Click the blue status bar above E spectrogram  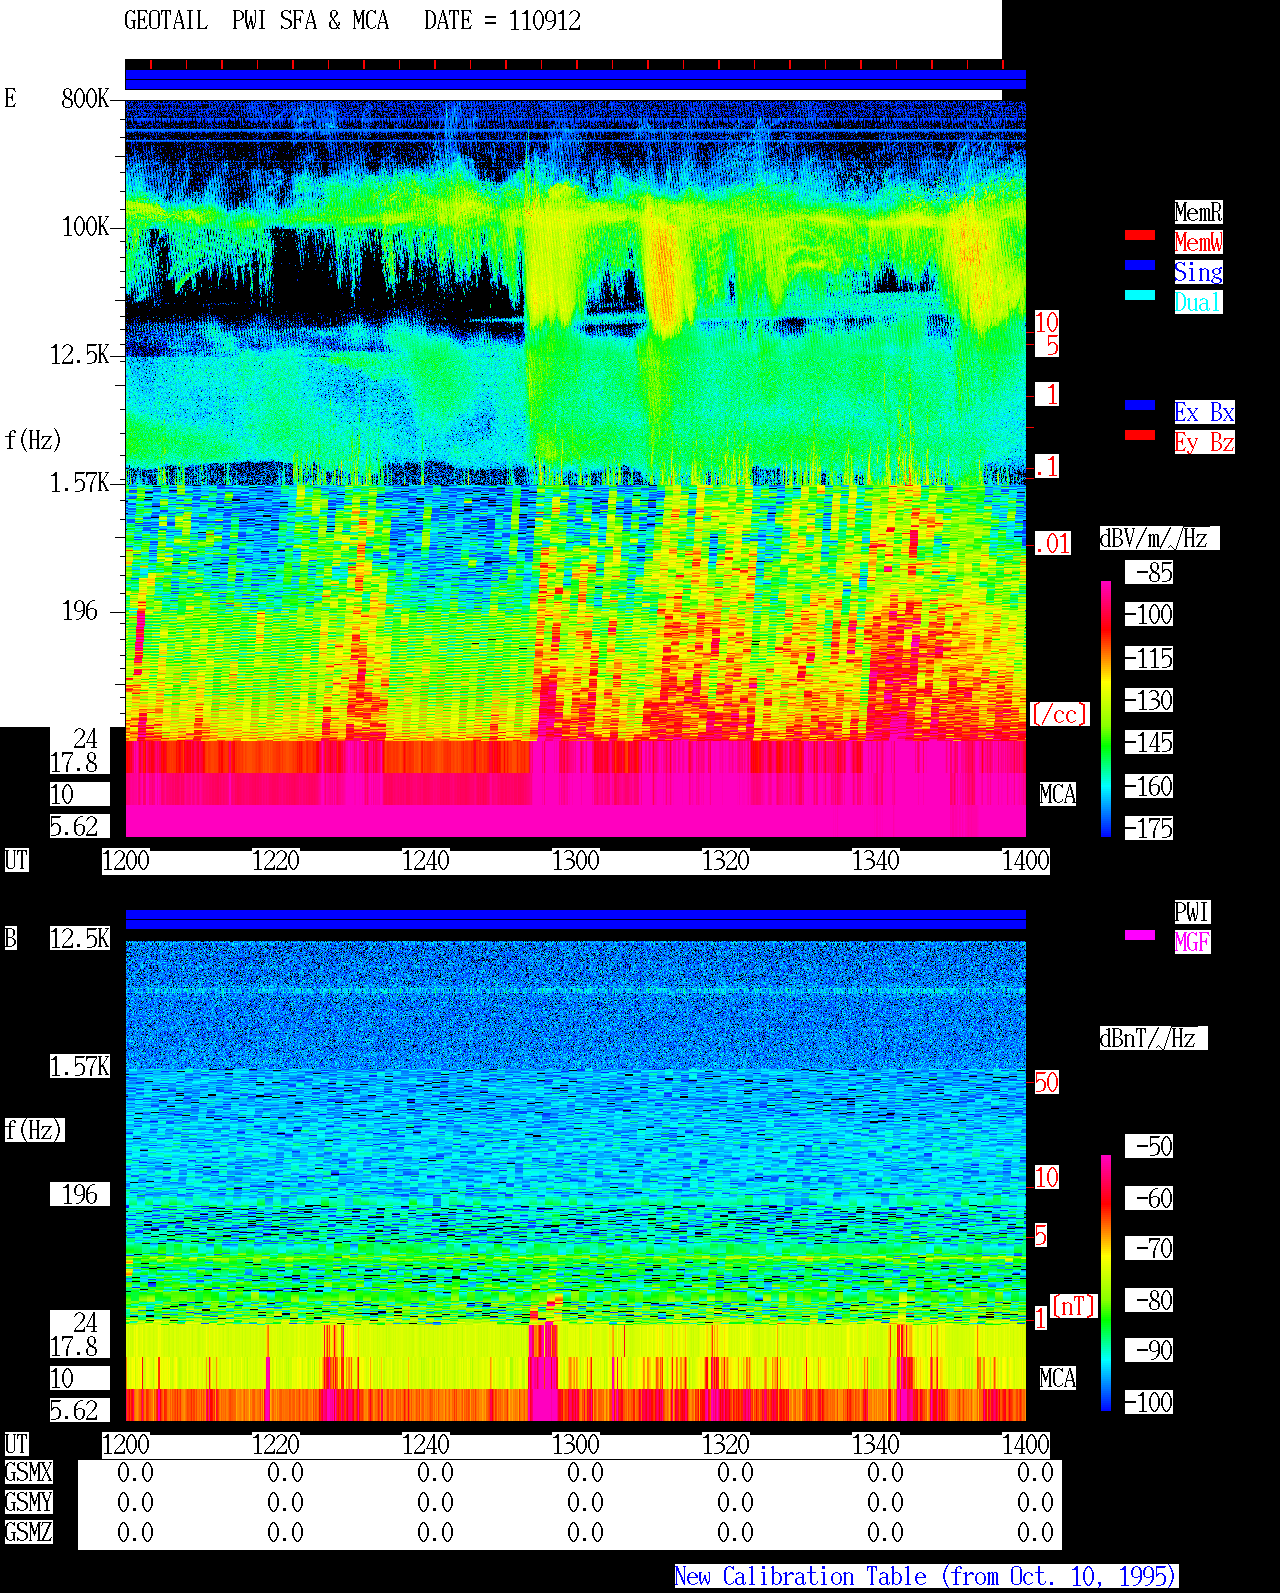[x=575, y=80]
